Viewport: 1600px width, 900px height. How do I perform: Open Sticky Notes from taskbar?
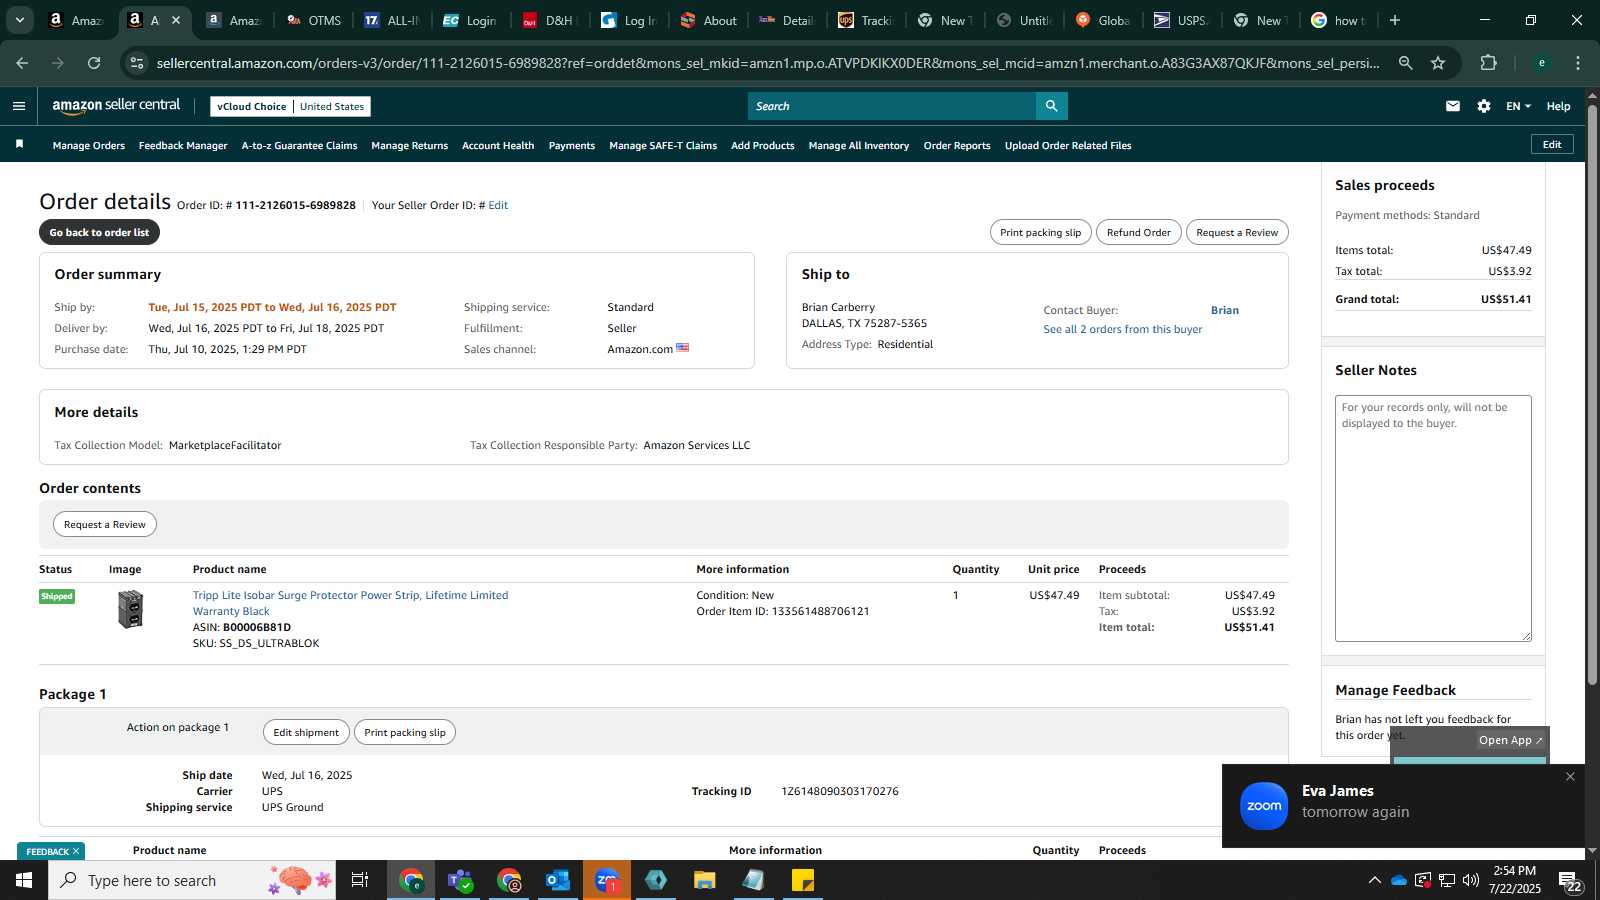pyautogui.click(x=803, y=880)
